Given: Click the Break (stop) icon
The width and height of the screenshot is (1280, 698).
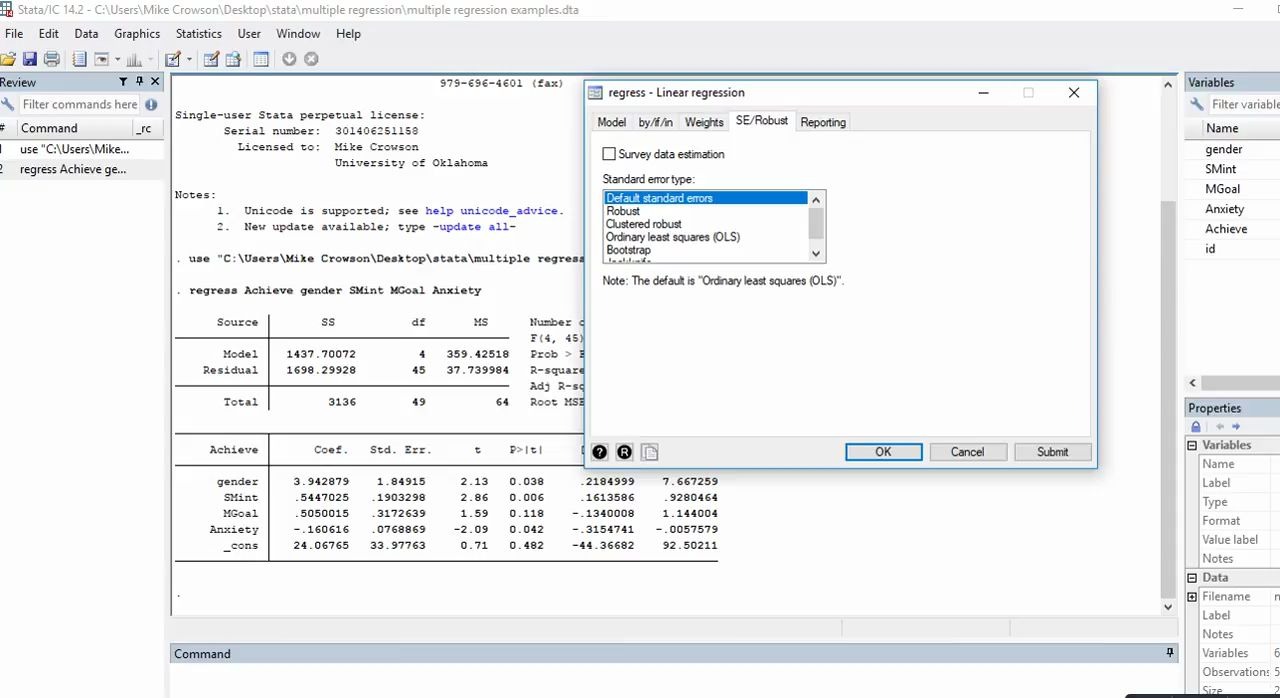Looking at the screenshot, I should (310, 58).
